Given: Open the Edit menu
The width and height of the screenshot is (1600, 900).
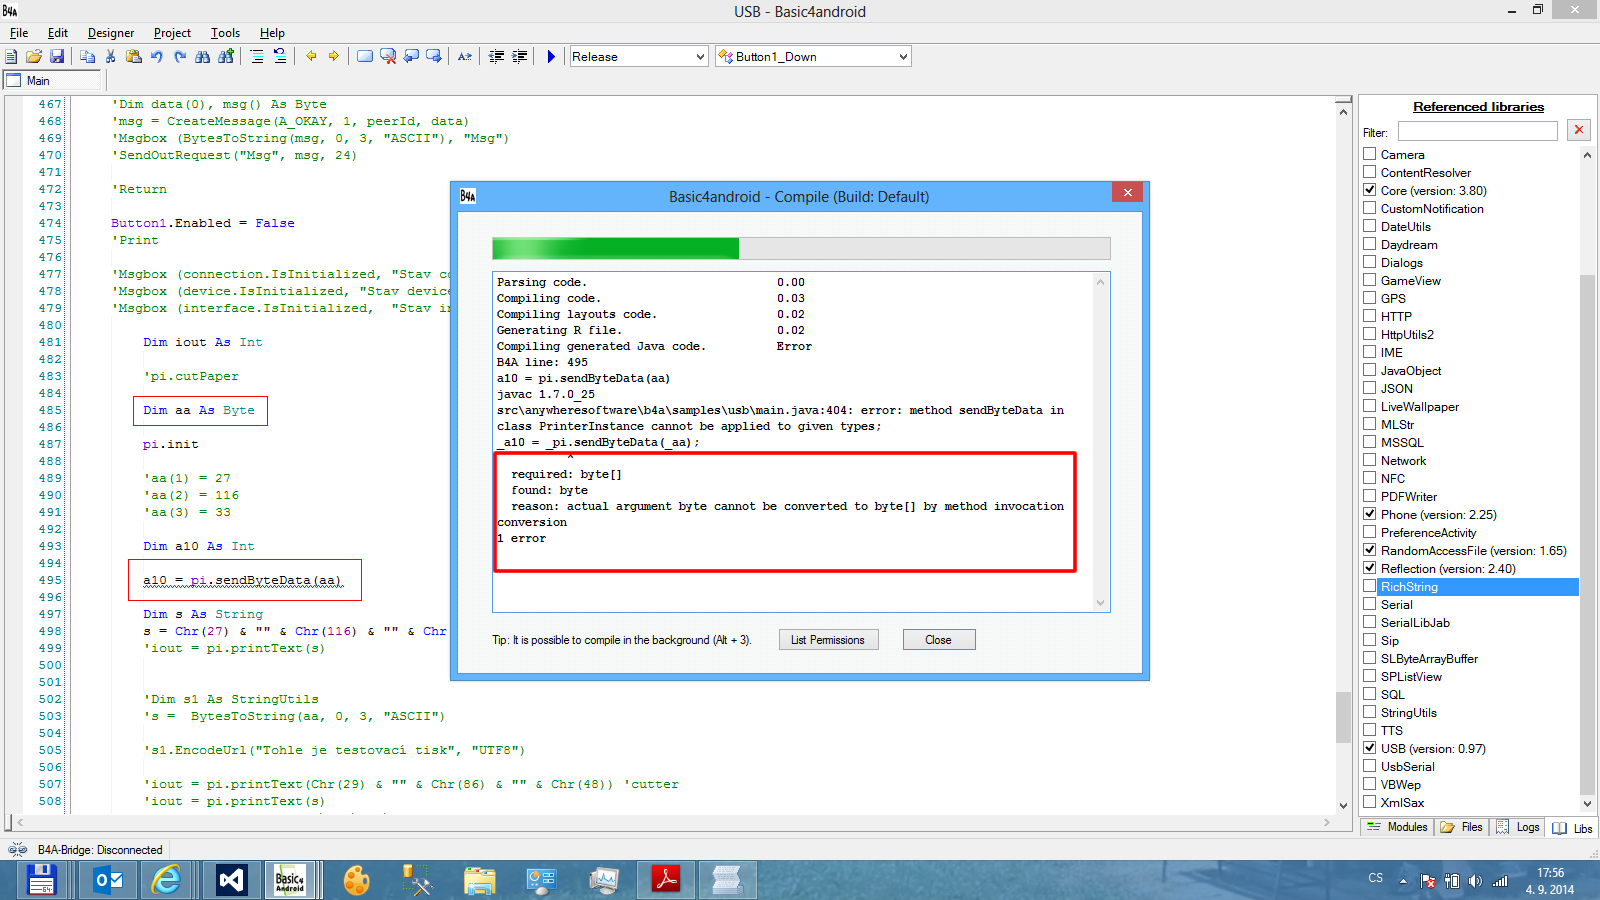Looking at the screenshot, I should (58, 33).
